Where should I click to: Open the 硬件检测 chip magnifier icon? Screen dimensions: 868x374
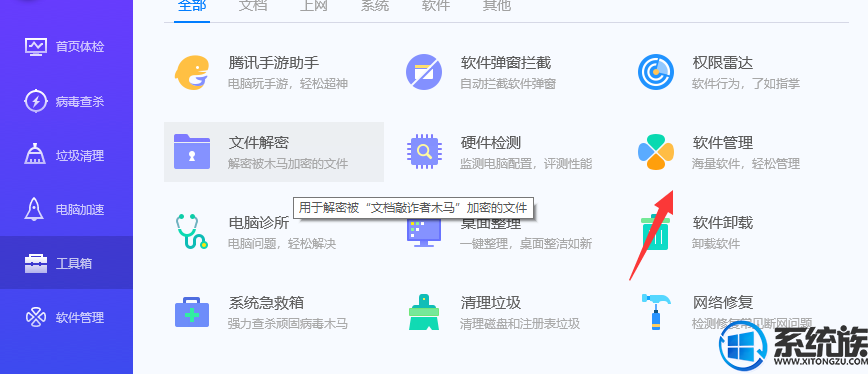[424, 151]
